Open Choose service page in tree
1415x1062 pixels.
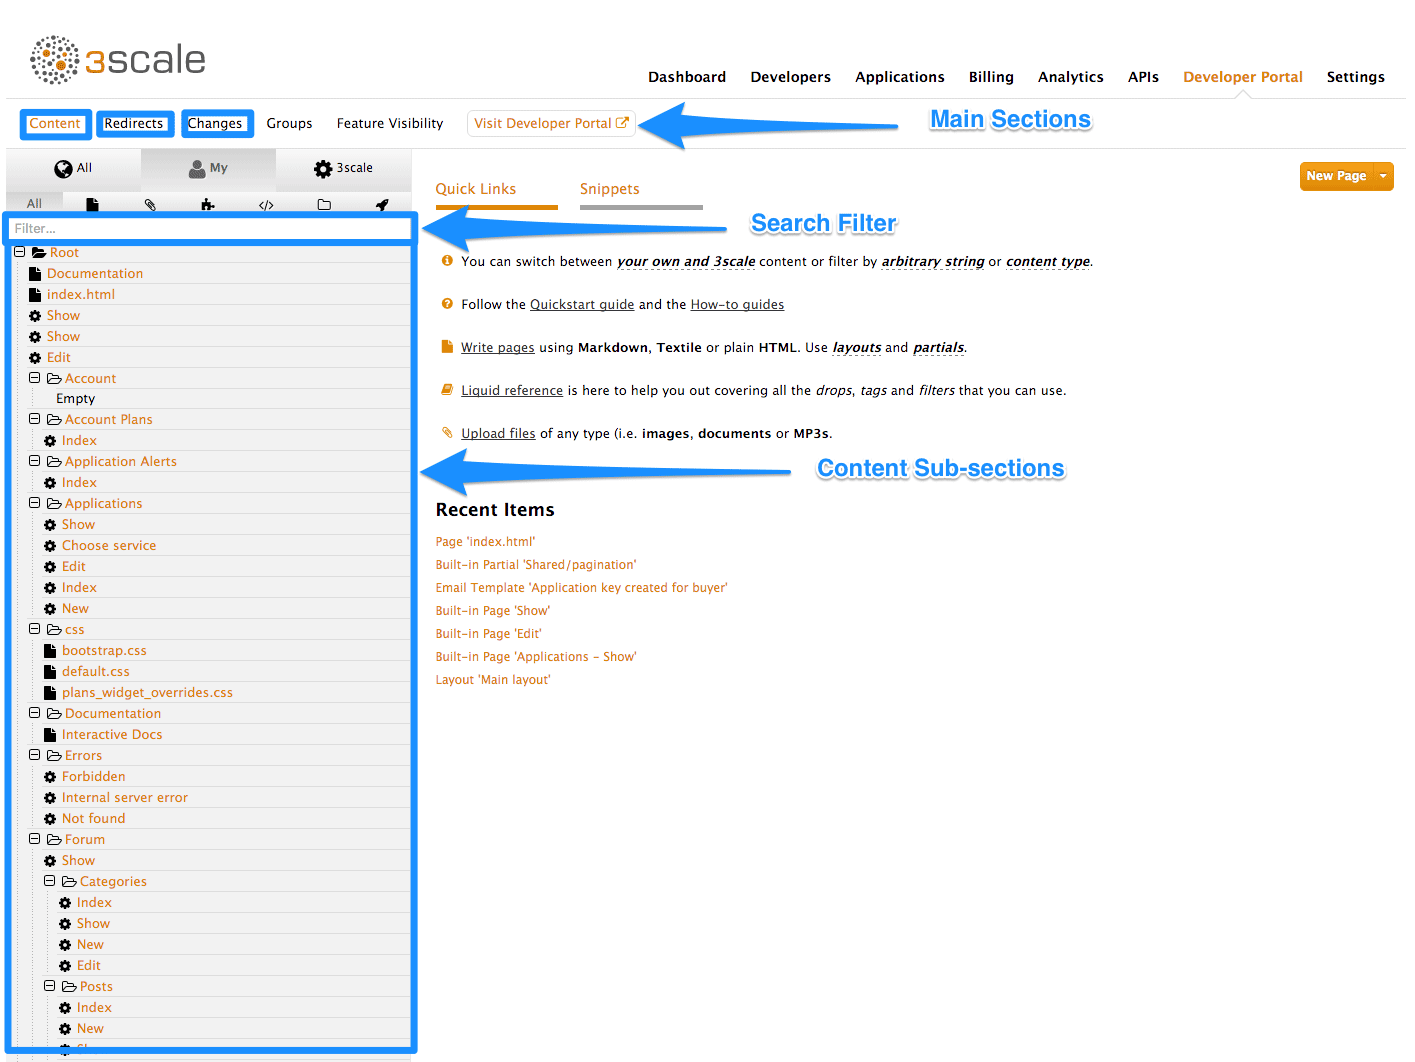tap(109, 545)
